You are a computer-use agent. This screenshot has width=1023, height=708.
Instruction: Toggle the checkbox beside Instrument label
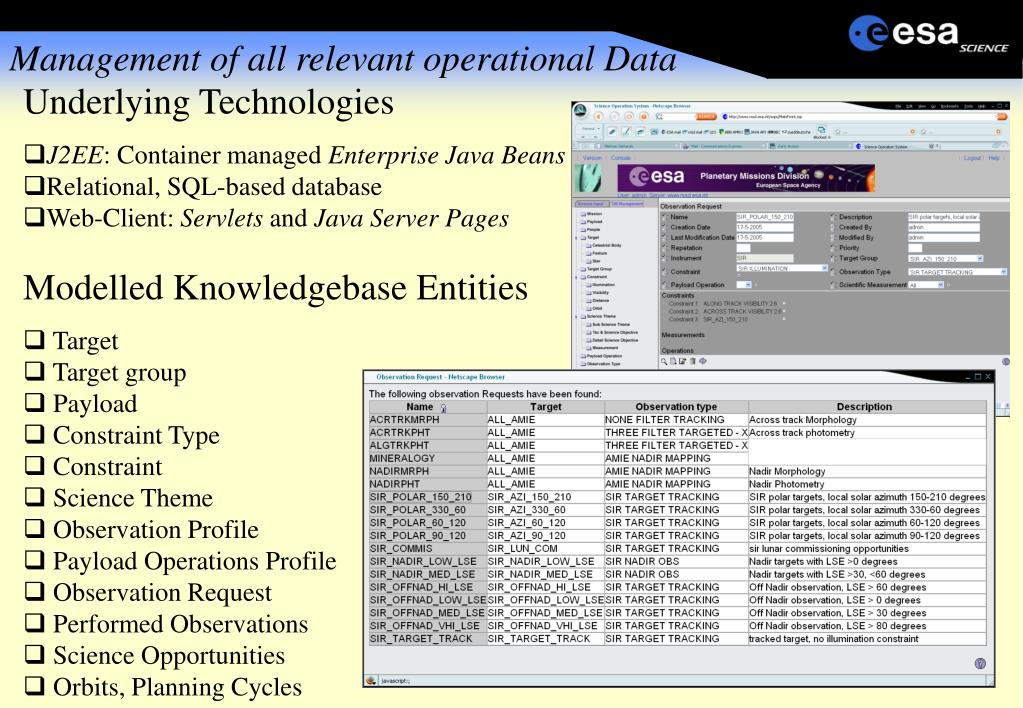pyautogui.click(x=664, y=258)
